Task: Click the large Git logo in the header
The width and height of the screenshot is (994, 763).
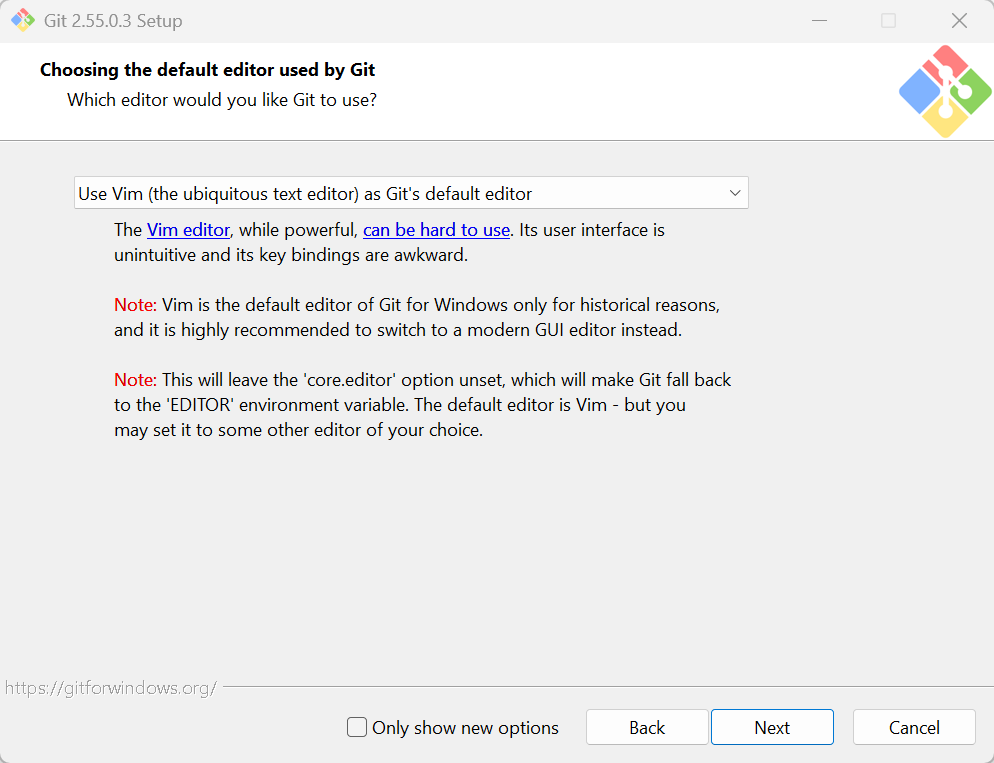Action: 945,91
